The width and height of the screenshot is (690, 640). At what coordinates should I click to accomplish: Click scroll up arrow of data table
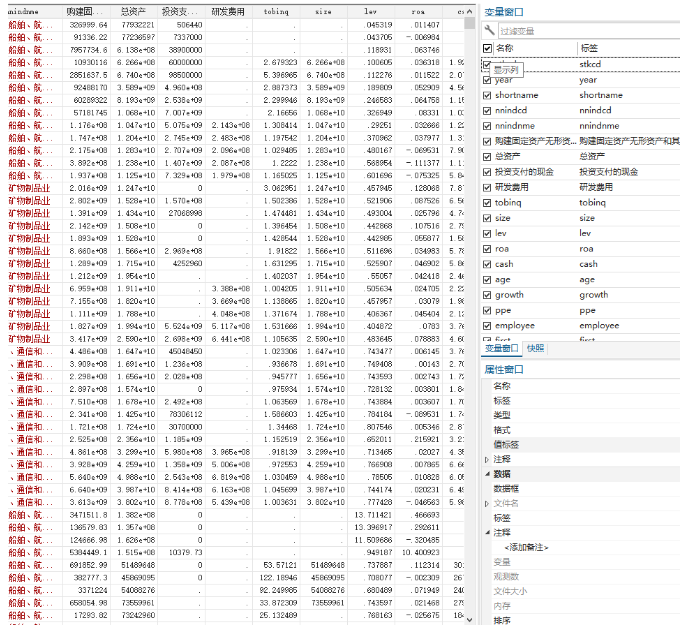pos(470,12)
